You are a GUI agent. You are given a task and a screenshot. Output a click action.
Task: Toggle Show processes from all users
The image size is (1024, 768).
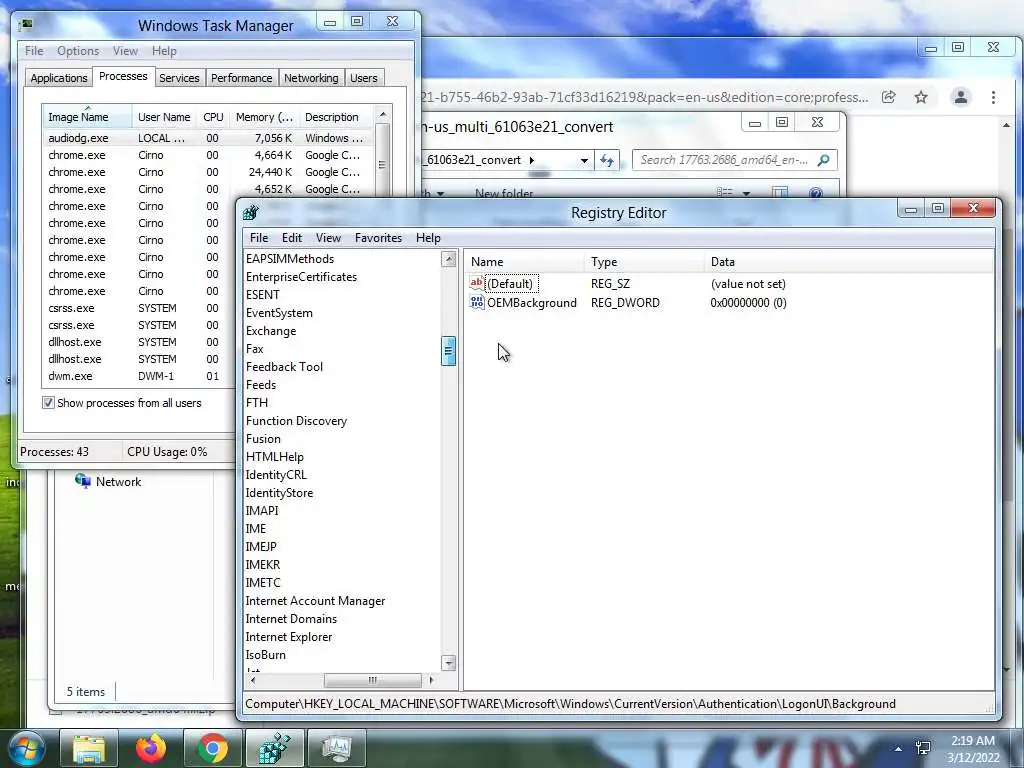[x=48, y=403]
